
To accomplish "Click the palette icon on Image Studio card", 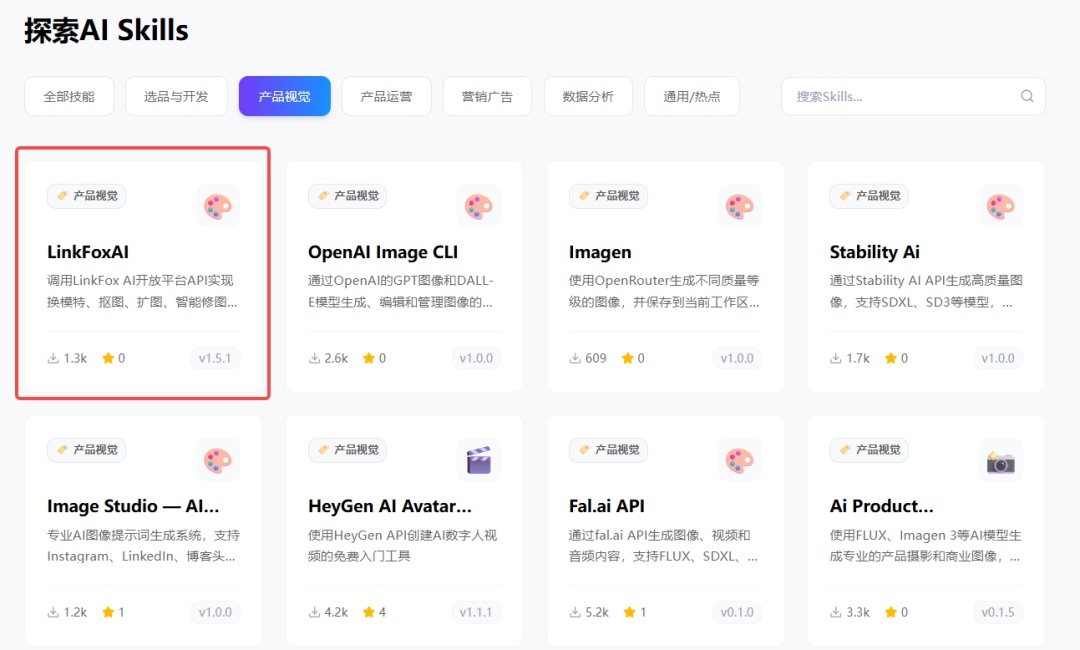I will coord(218,460).
